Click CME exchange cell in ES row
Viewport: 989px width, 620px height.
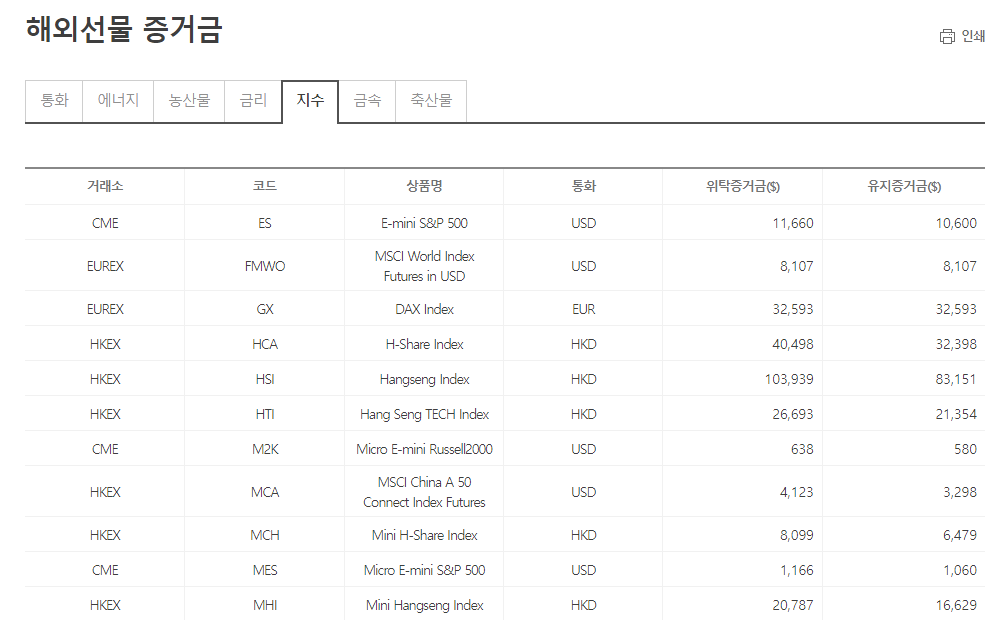click(x=105, y=223)
